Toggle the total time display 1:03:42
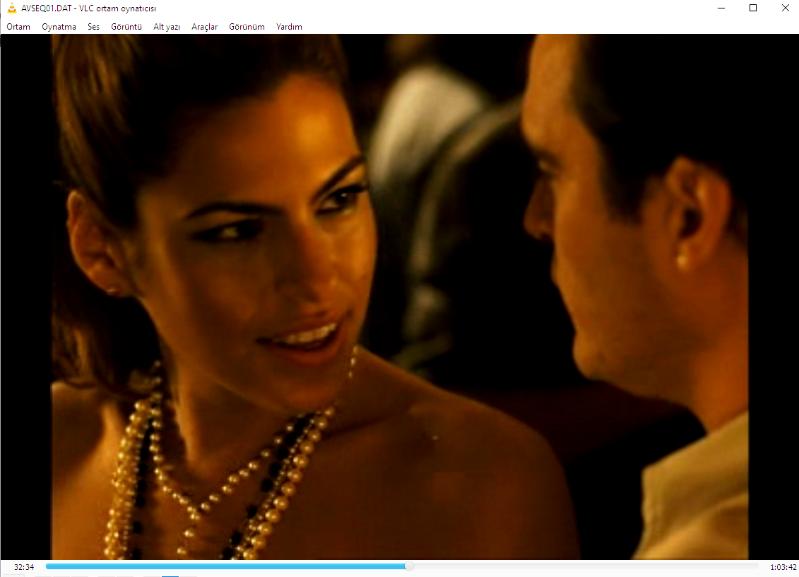The image size is (799, 577). [782, 567]
